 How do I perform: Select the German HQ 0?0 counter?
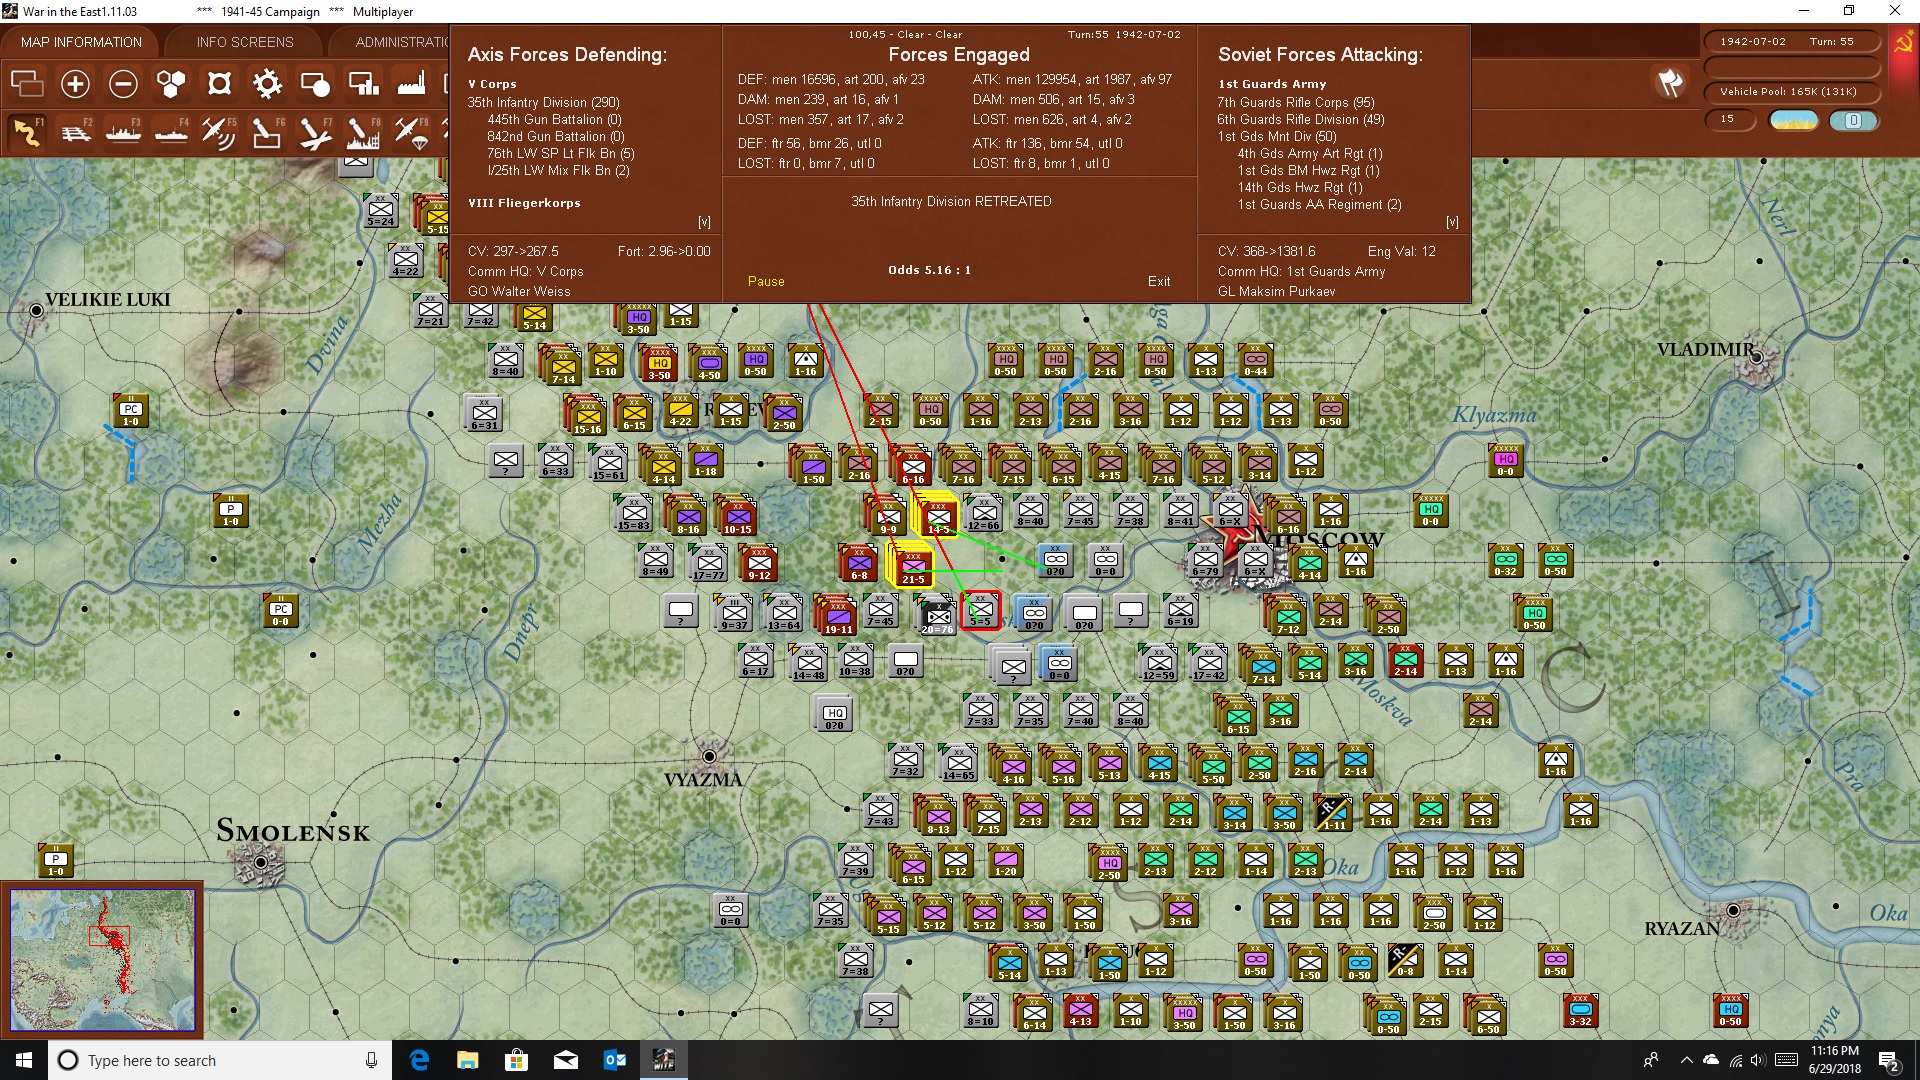click(835, 714)
